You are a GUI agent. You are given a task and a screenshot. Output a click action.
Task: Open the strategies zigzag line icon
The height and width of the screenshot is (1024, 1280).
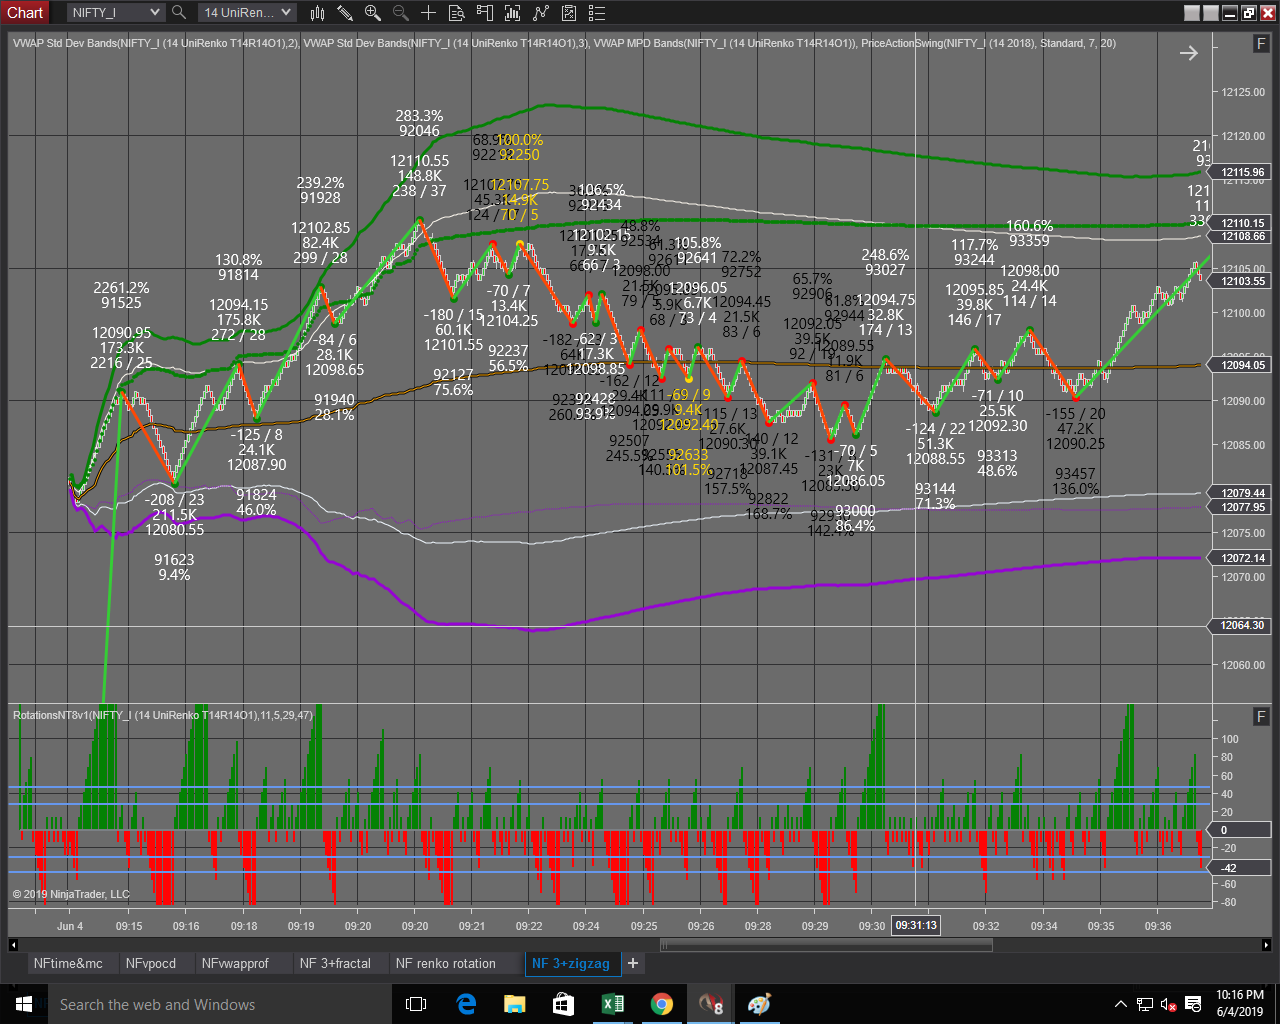541,13
